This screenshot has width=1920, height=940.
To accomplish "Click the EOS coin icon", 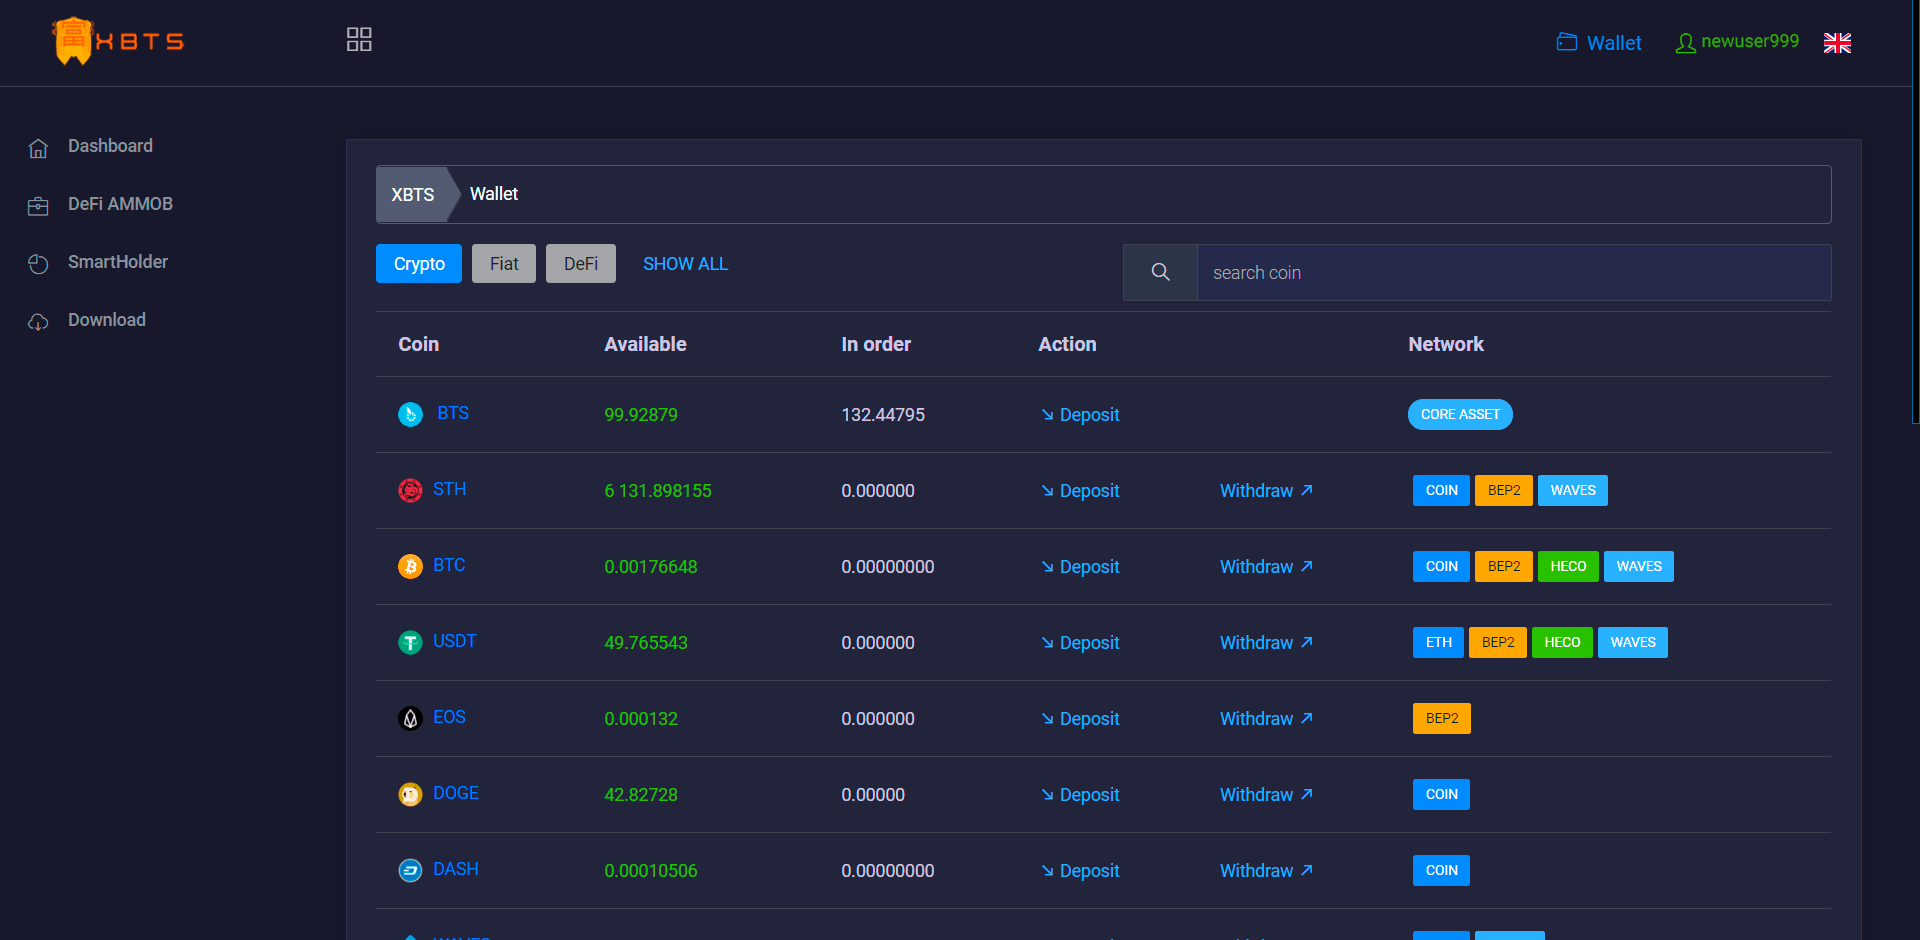I will coord(410,718).
